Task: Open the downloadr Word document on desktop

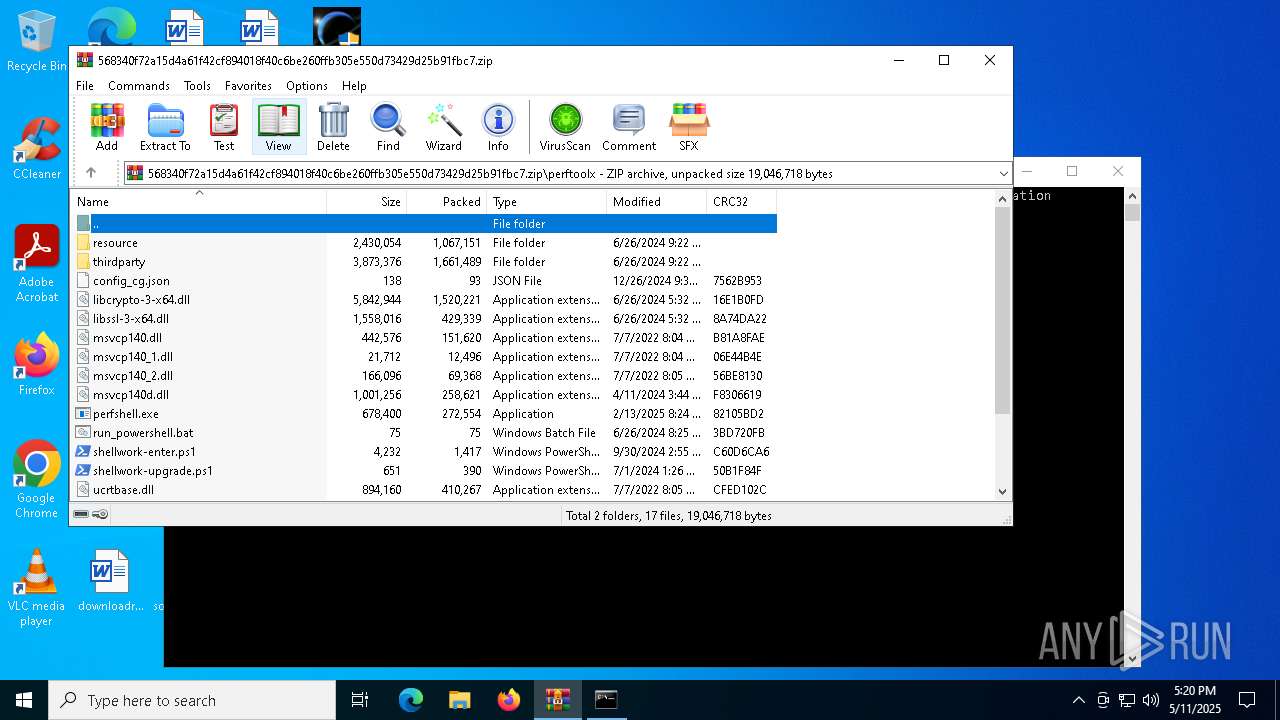Action: pyautogui.click(x=110, y=580)
